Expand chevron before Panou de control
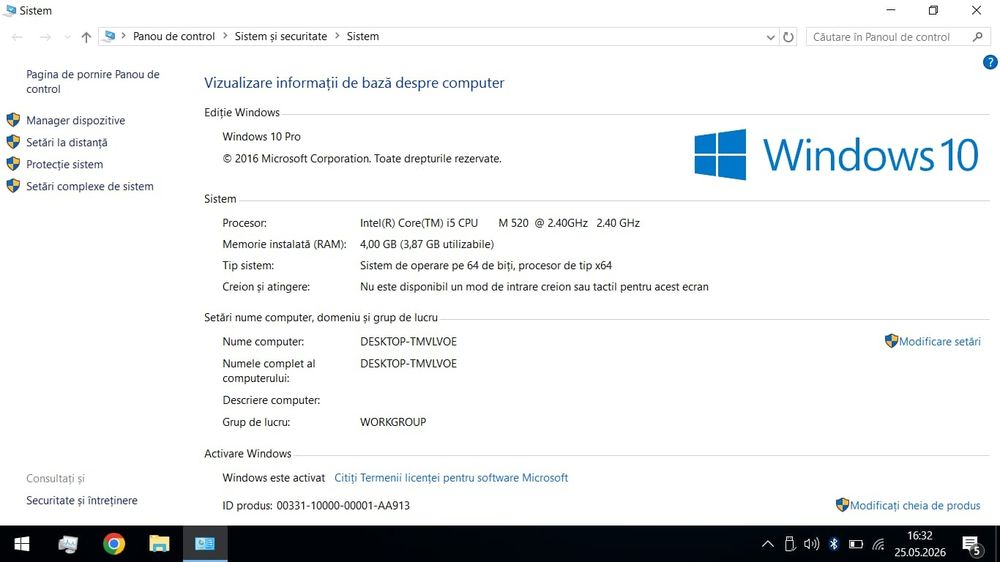 123,36
